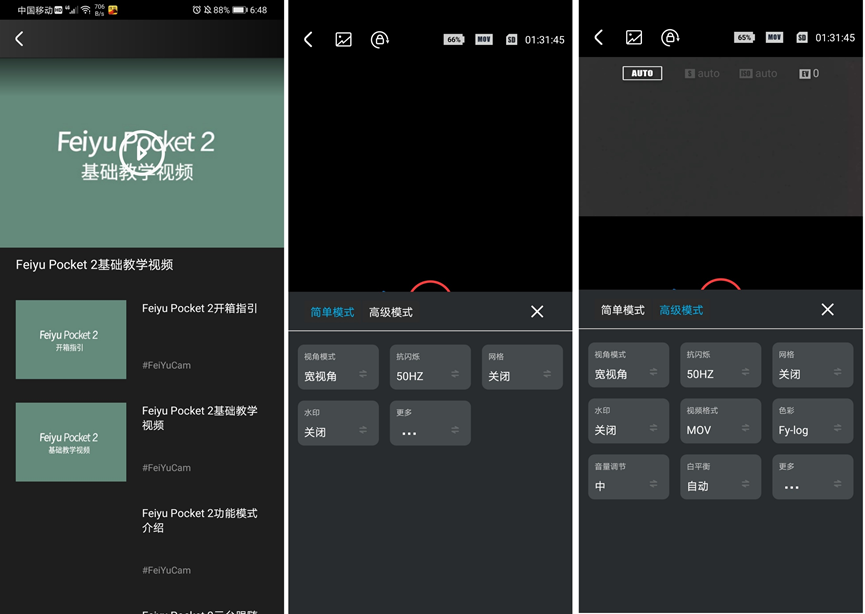Open the 色彩 Fy-log color dropdown

click(812, 421)
